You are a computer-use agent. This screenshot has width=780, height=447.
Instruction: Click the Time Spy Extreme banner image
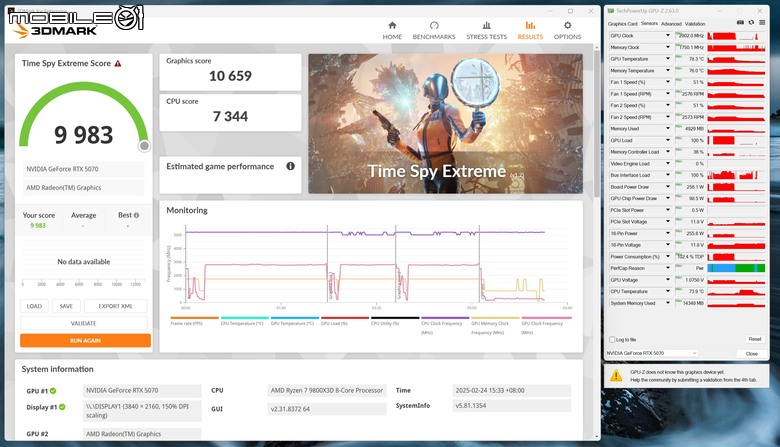coord(445,124)
